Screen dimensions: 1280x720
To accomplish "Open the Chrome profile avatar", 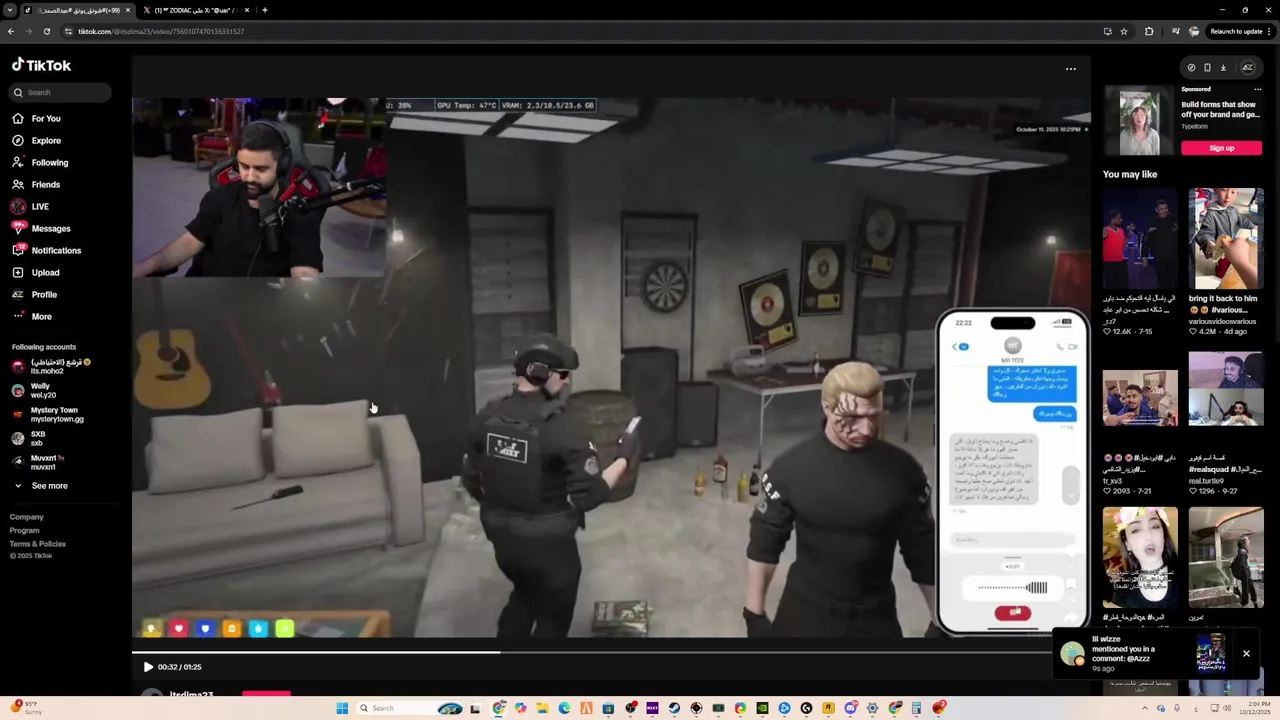I will click(1194, 31).
